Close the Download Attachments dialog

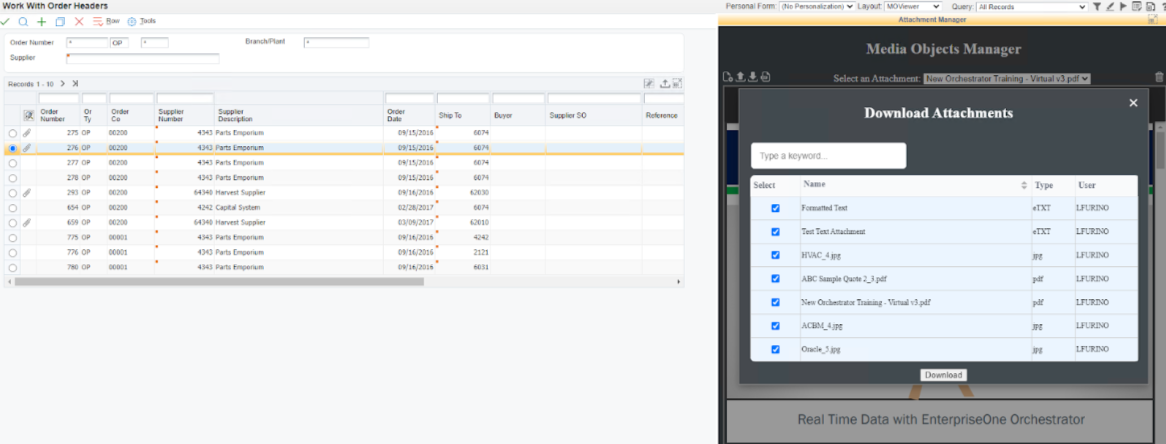click(x=1133, y=103)
